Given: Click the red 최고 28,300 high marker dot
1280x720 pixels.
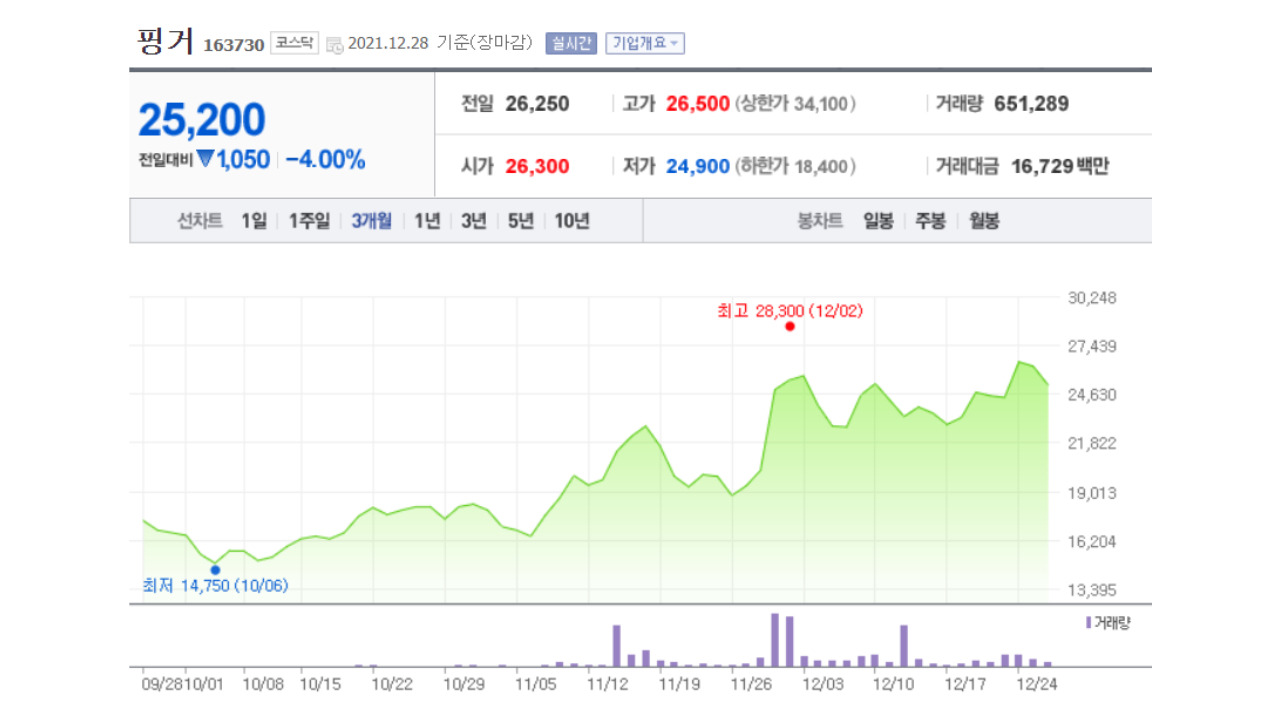Looking at the screenshot, I should 790,326.
